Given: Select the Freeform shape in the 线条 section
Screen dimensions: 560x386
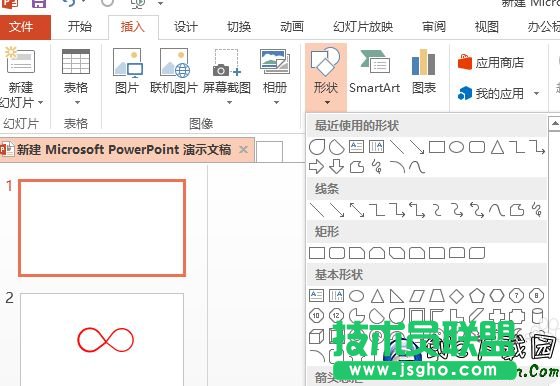Looking at the screenshot, I should click(516, 210).
